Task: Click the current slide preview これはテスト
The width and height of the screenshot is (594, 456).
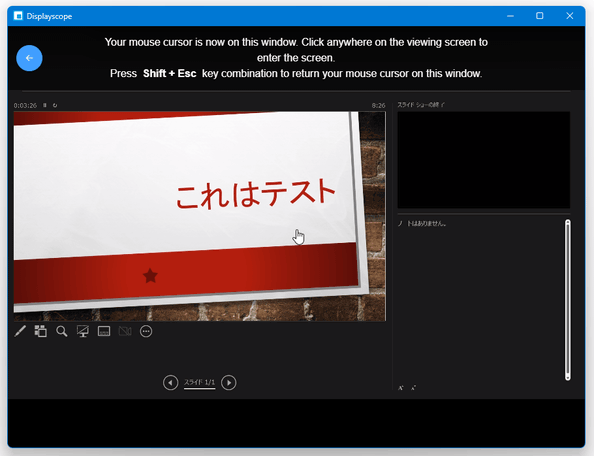Action: coord(200,216)
